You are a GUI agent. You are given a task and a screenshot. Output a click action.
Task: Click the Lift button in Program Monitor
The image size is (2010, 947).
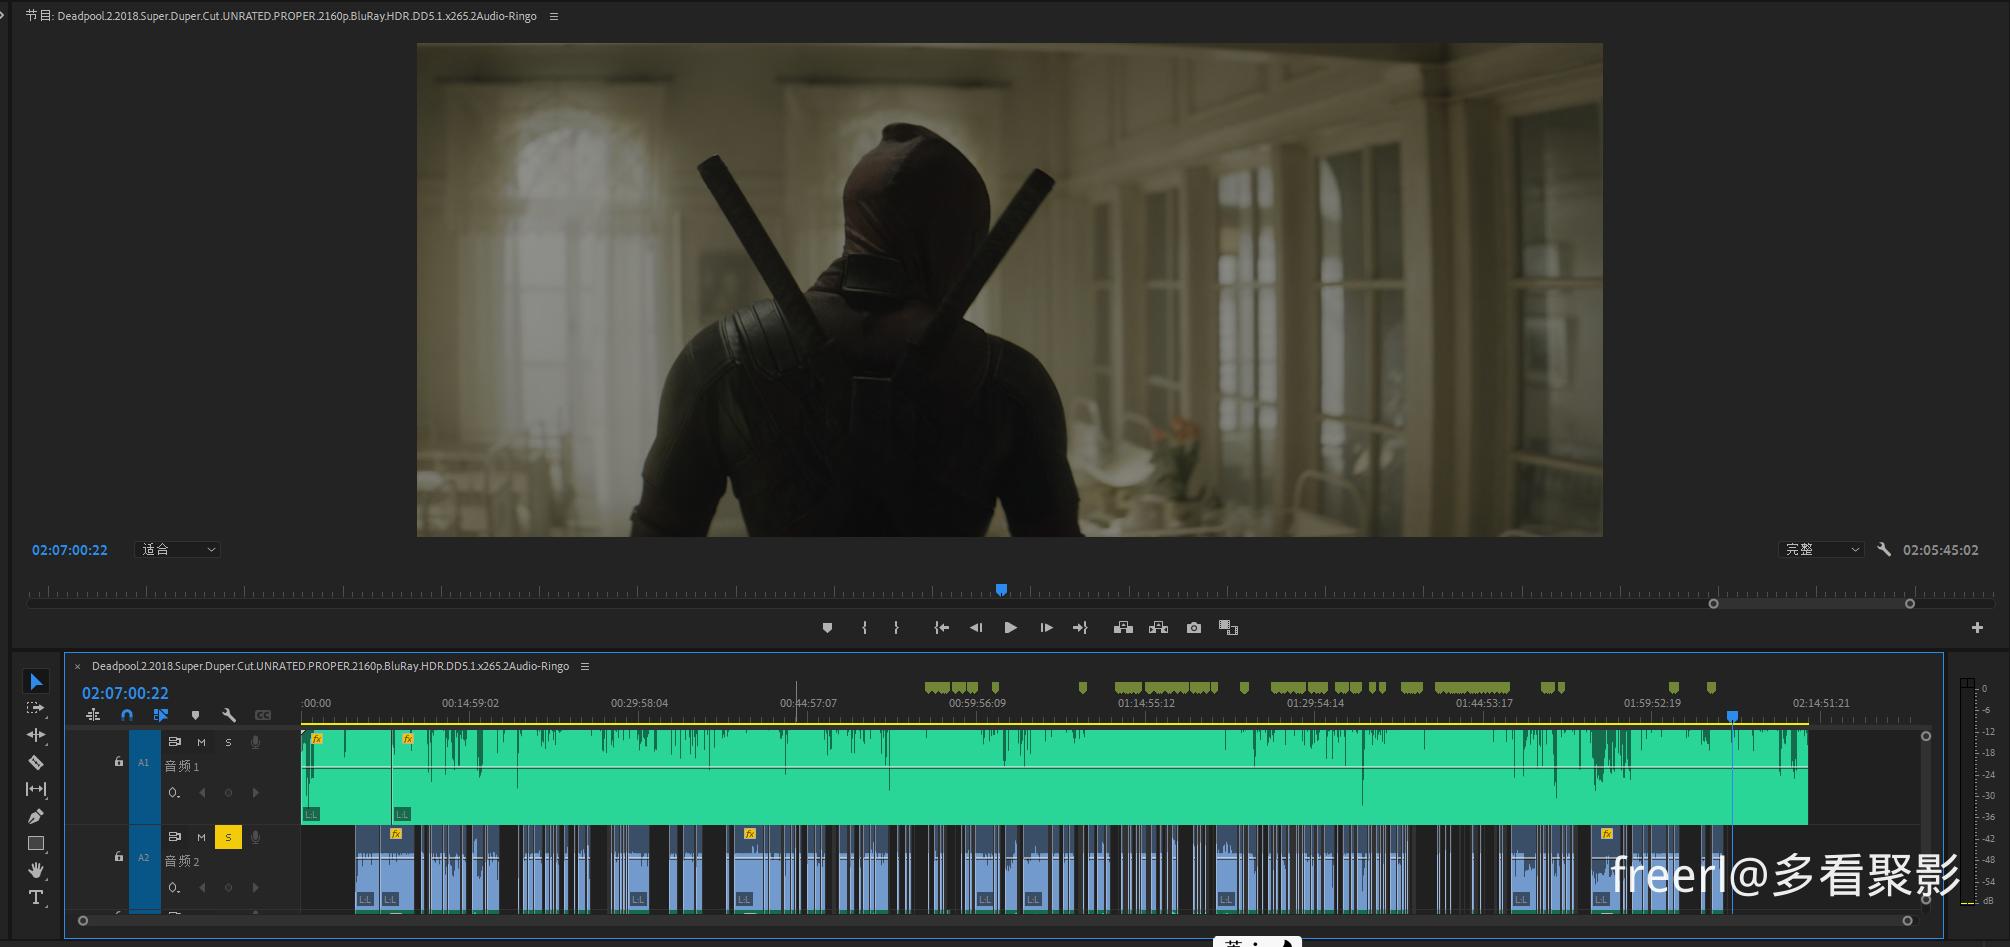click(1123, 628)
